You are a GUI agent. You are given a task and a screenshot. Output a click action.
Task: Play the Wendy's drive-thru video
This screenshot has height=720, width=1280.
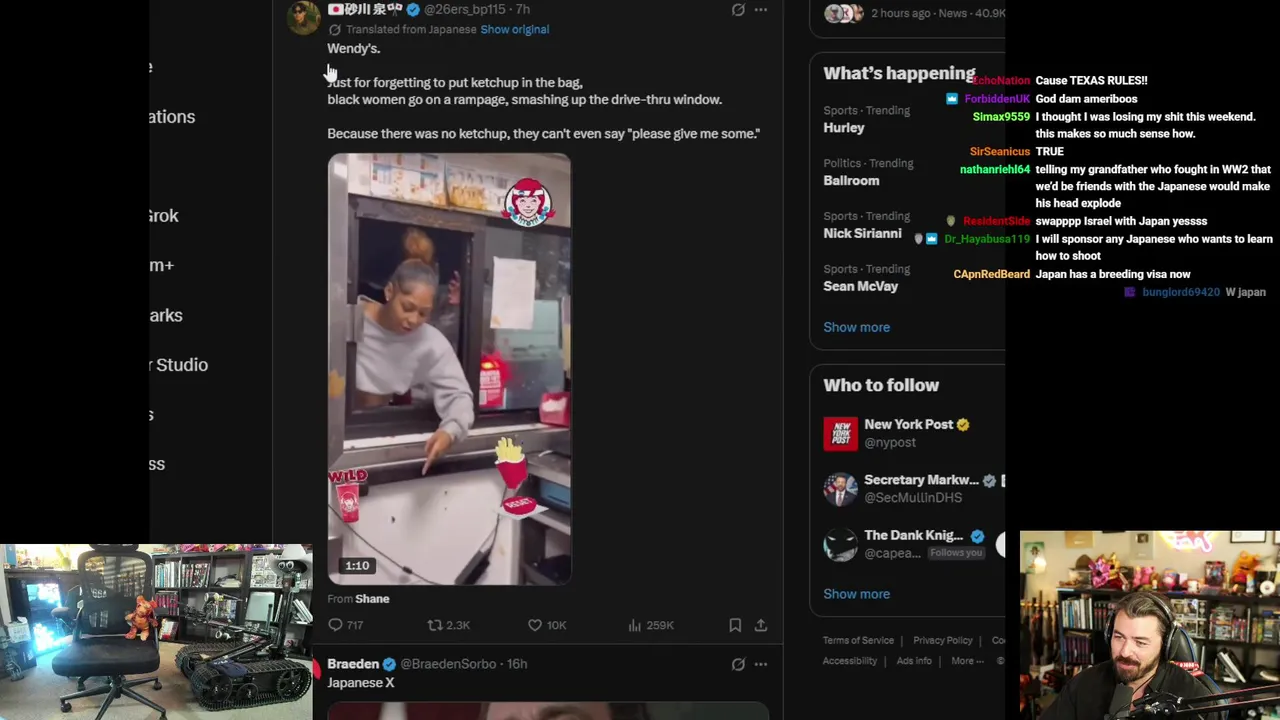pyautogui.click(x=449, y=368)
